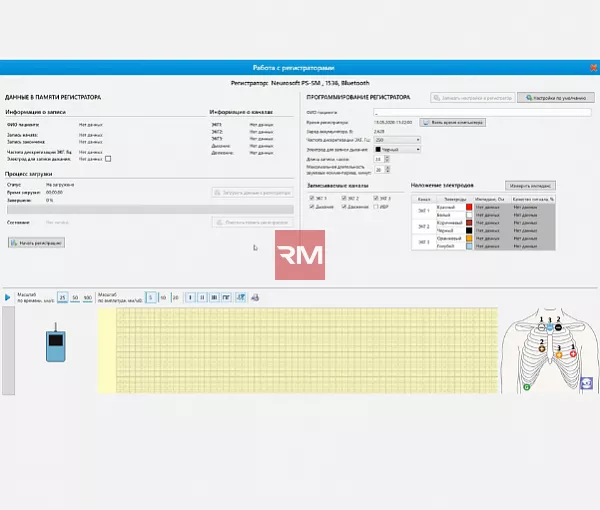Focus the ФИО пациента input field

tap(482, 112)
